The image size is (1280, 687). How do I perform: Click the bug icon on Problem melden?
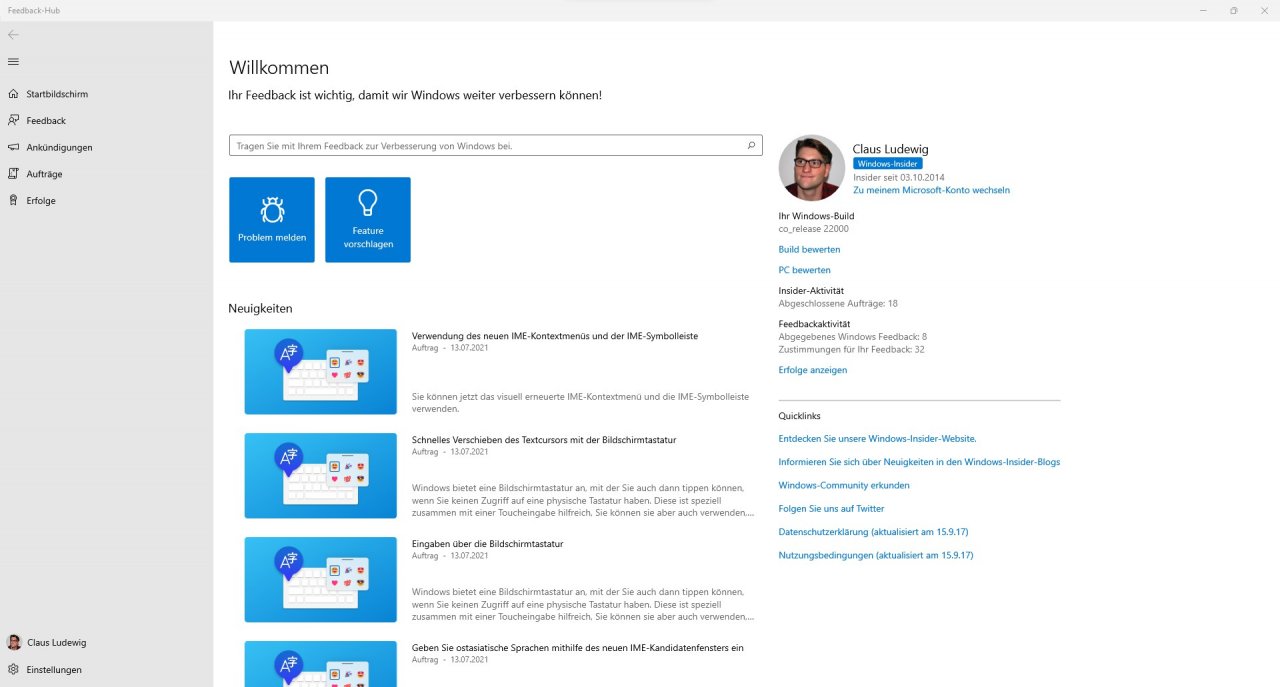[272, 209]
